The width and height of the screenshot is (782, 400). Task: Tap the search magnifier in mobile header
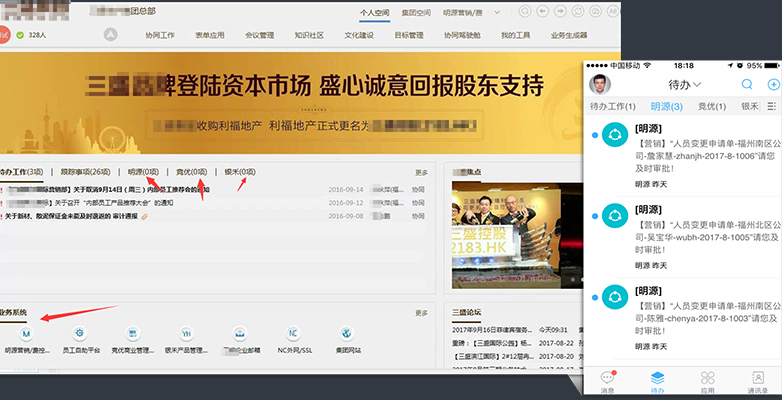coord(747,85)
